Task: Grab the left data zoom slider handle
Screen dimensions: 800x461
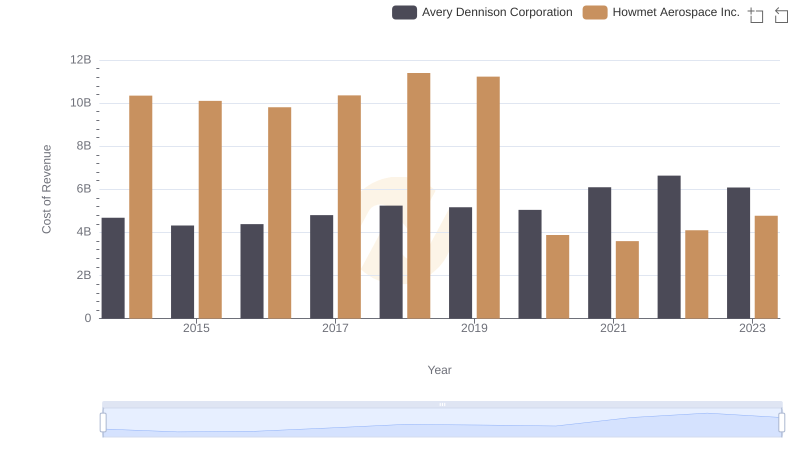Action: [103, 423]
